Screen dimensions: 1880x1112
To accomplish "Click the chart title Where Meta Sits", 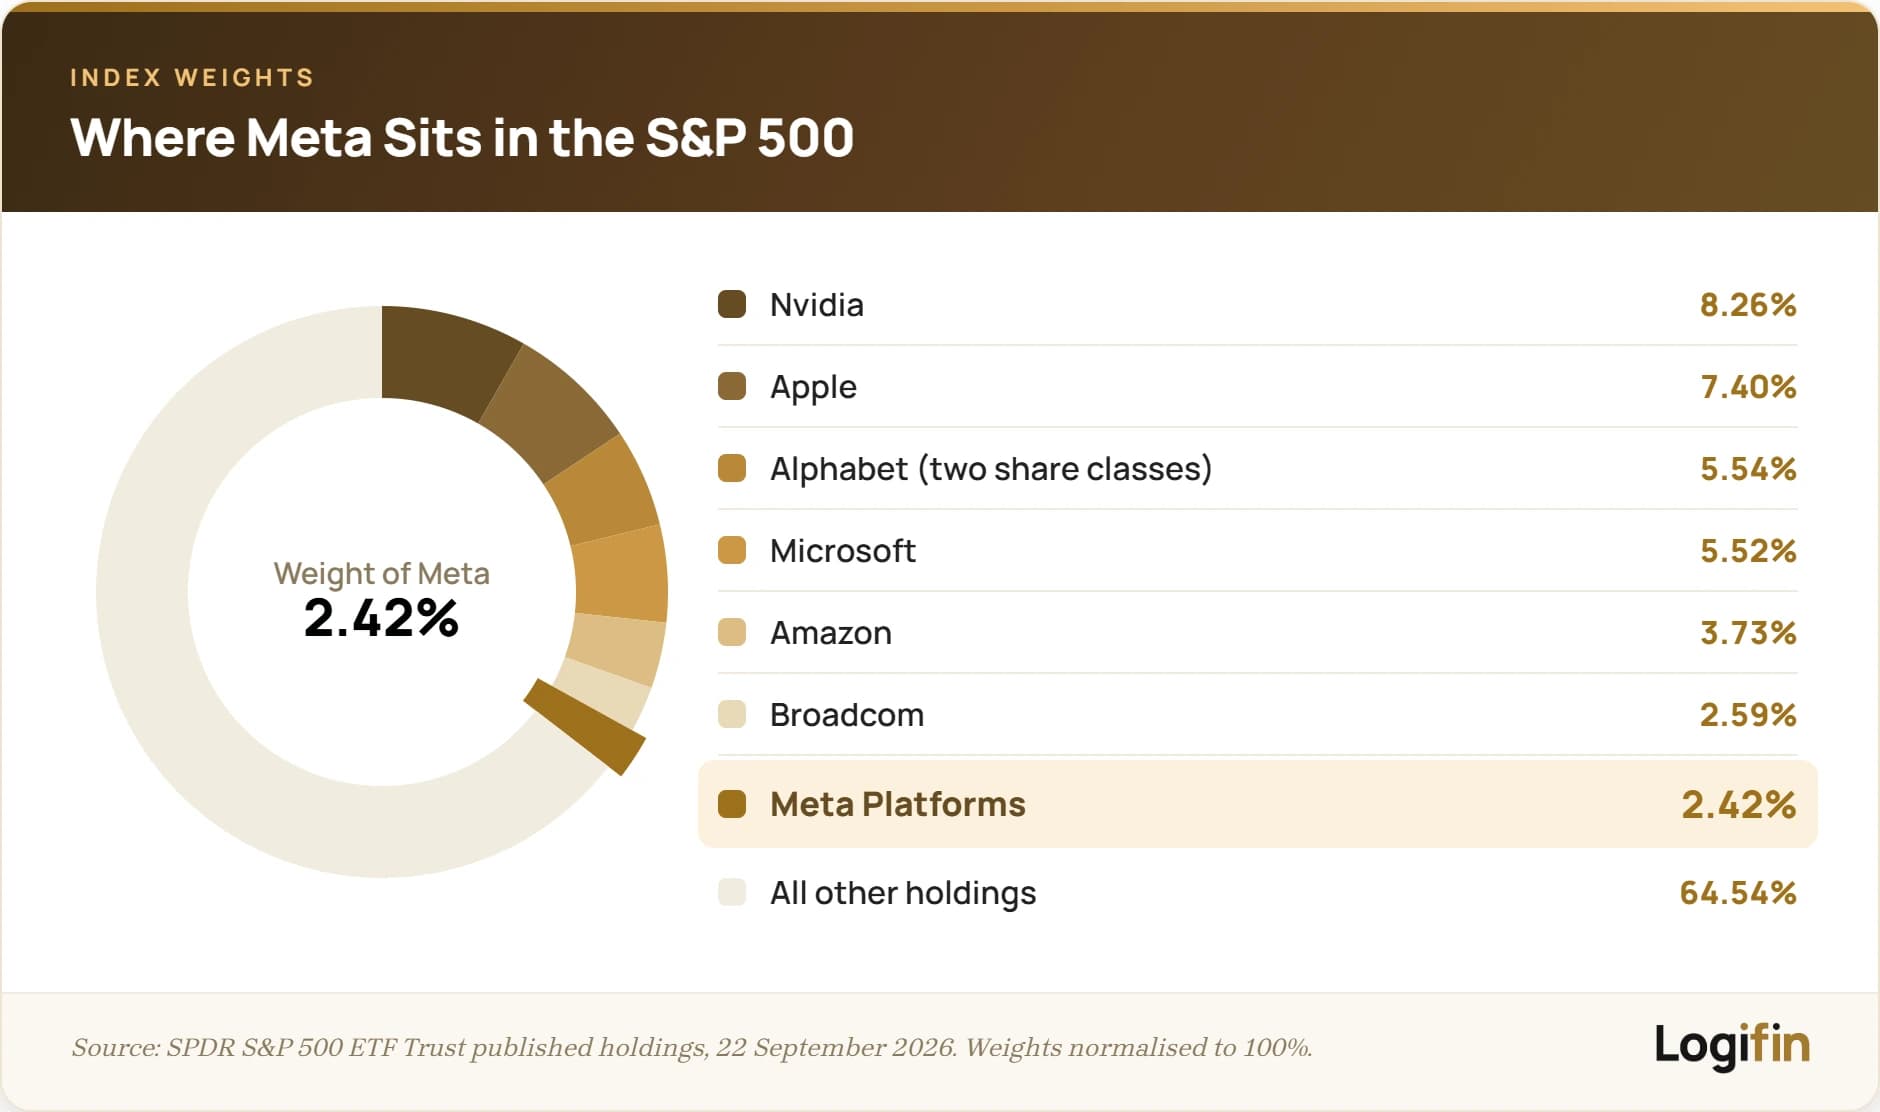I will (x=462, y=137).
